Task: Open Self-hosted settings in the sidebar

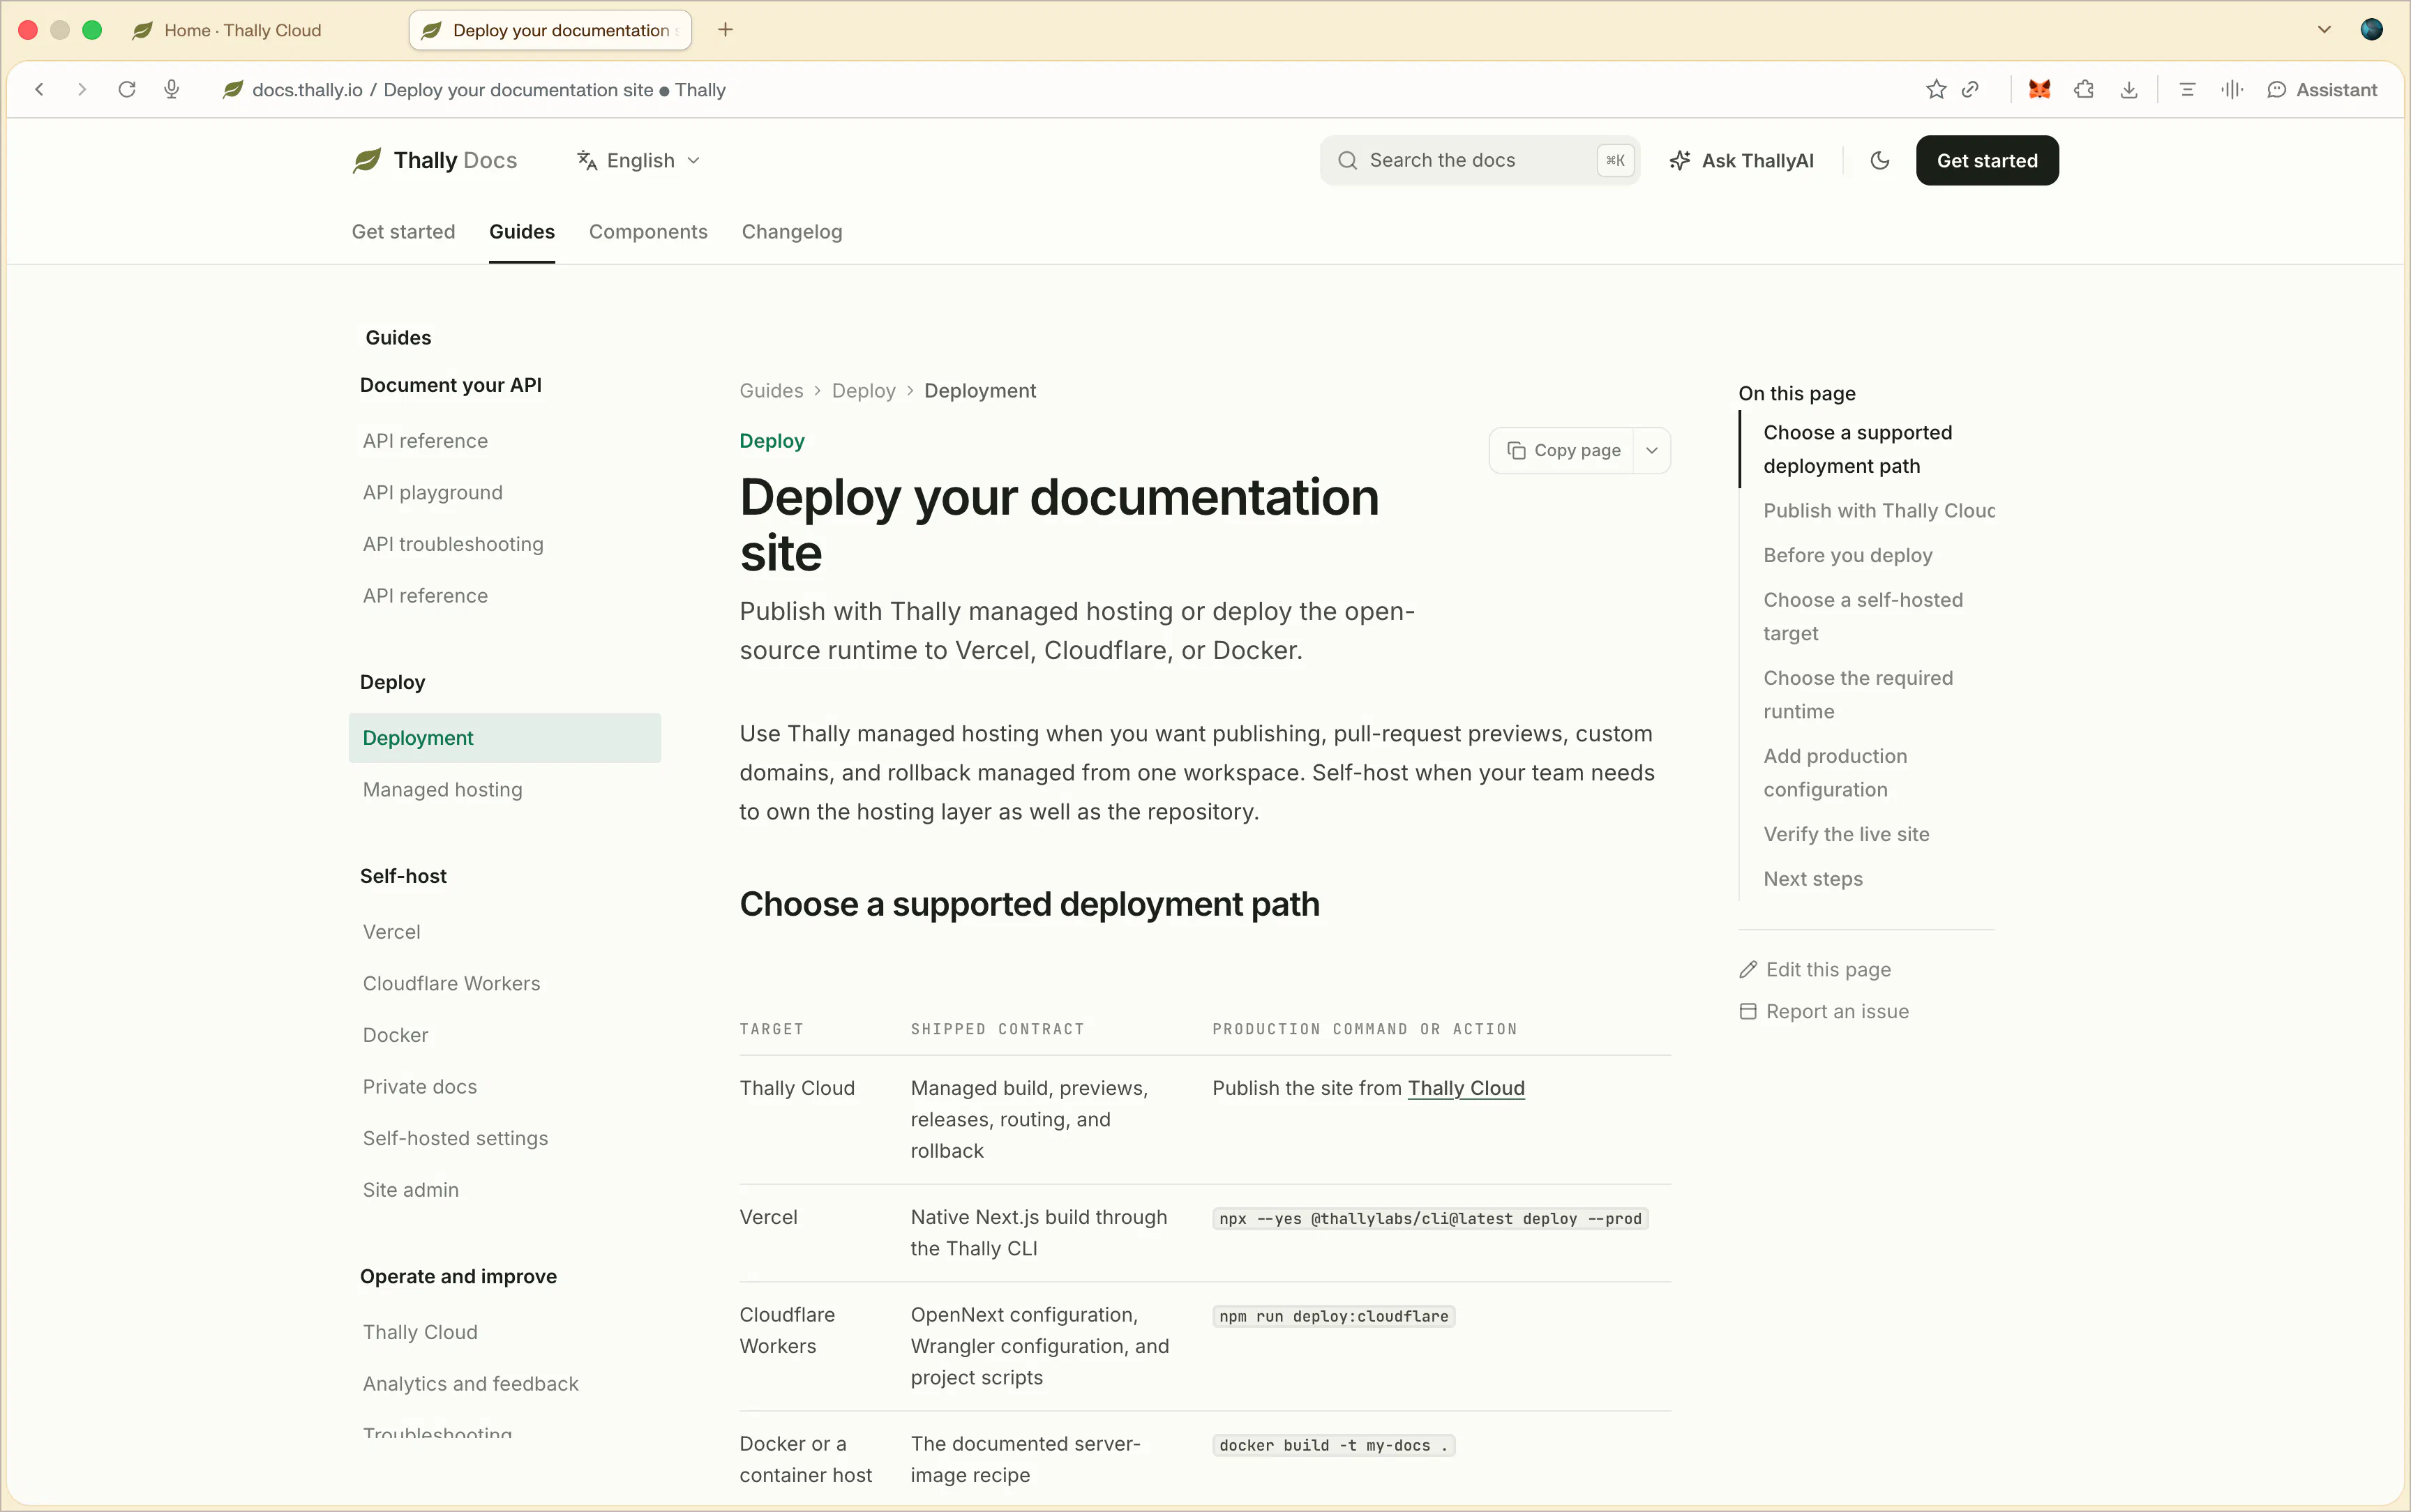Action: point(455,1138)
